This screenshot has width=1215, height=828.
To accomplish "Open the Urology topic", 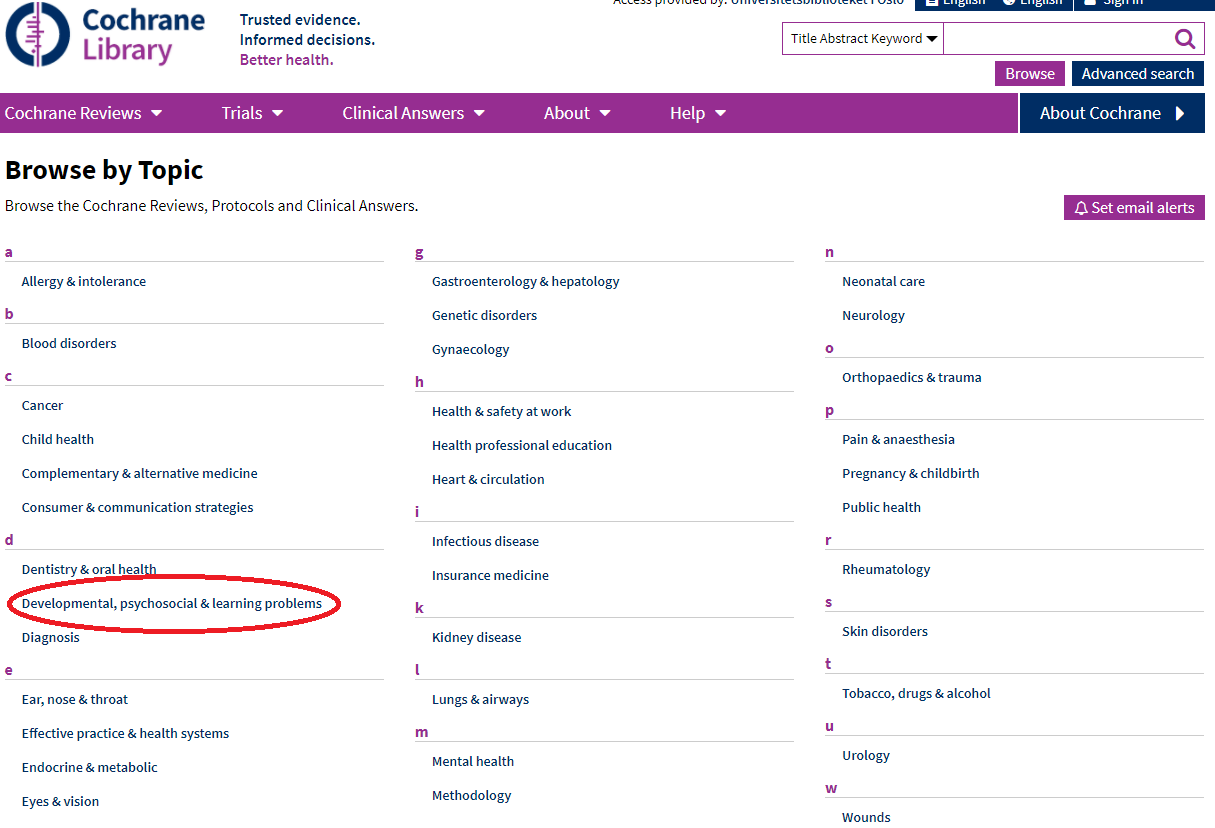I will point(866,756).
